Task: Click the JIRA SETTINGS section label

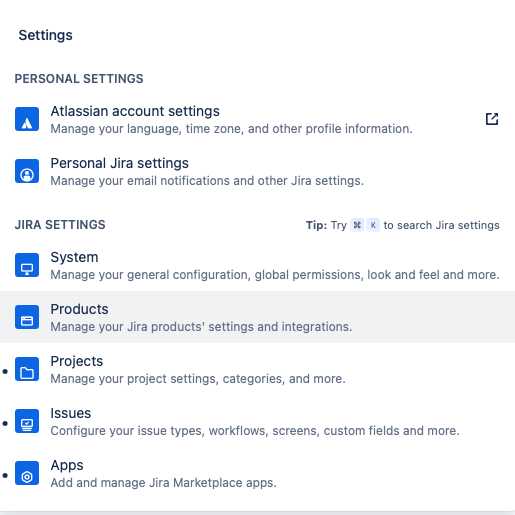Action: (60, 225)
